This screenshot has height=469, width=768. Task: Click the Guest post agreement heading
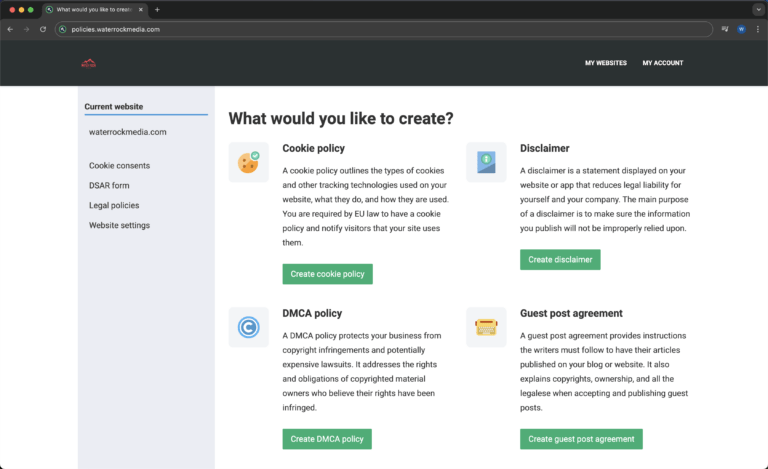coord(571,313)
